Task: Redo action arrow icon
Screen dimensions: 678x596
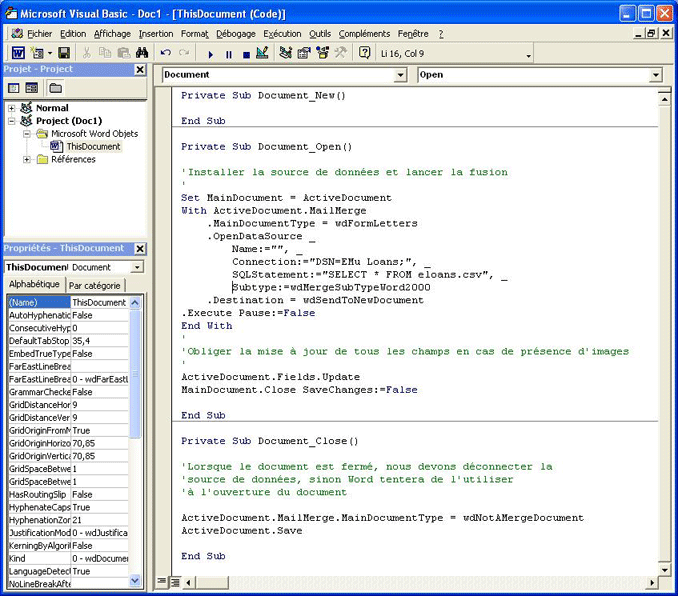Action: pyautogui.click(x=184, y=53)
